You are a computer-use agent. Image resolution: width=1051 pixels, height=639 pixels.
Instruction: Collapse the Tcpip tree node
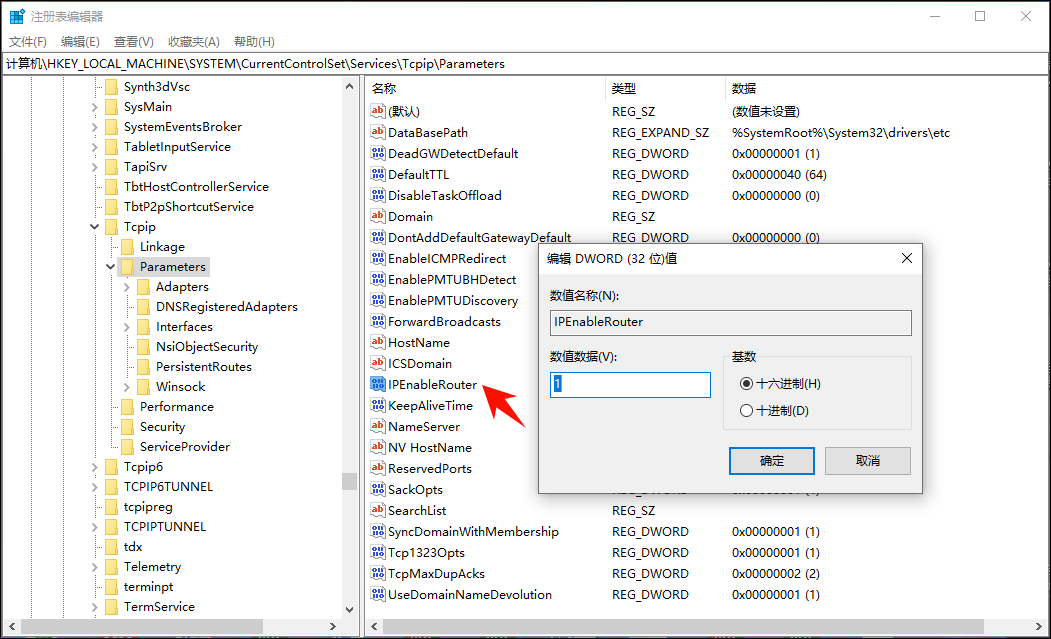tap(95, 227)
